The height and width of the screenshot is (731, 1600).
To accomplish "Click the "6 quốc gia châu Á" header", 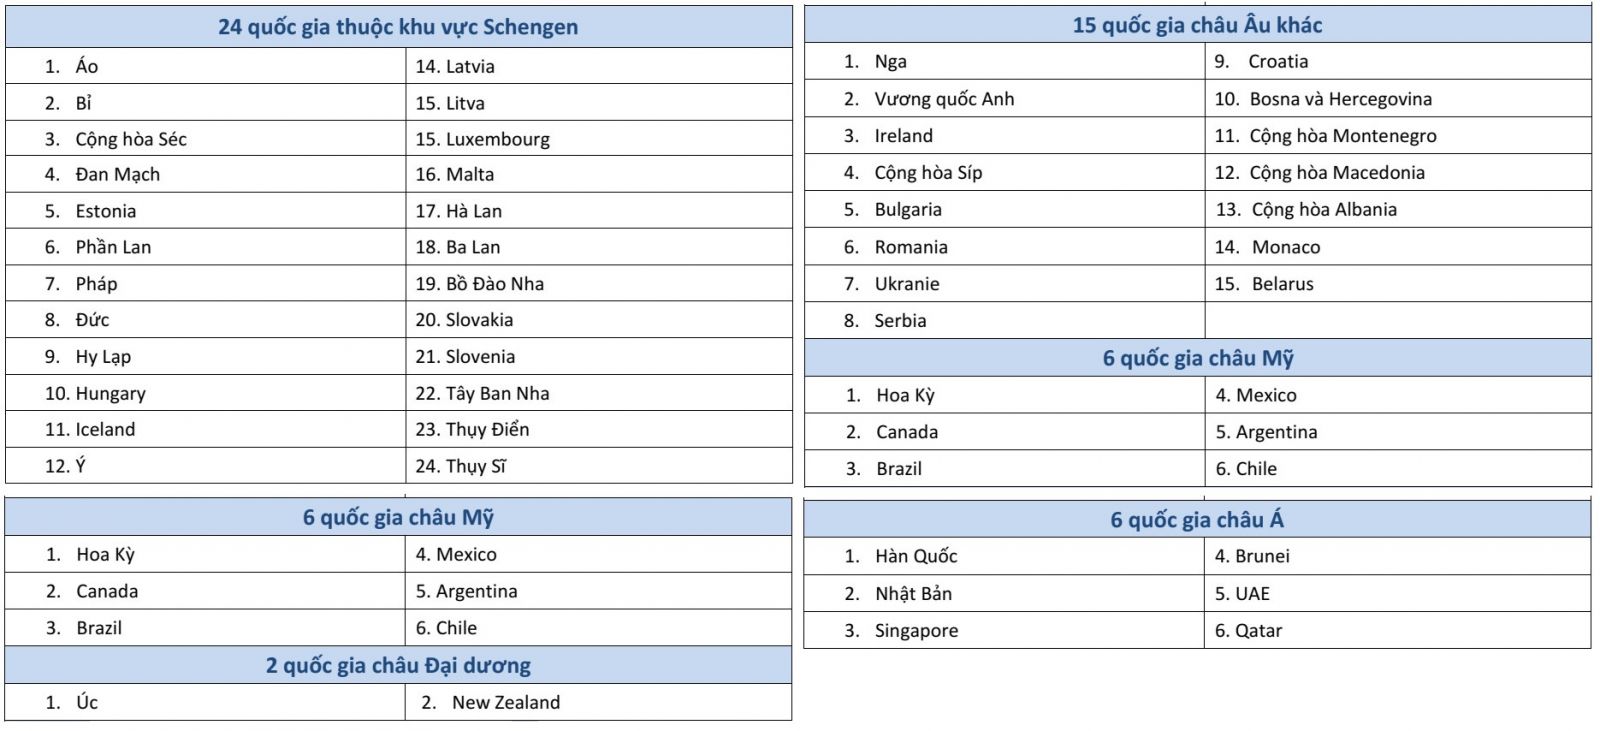I will pyautogui.click(x=1197, y=520).
